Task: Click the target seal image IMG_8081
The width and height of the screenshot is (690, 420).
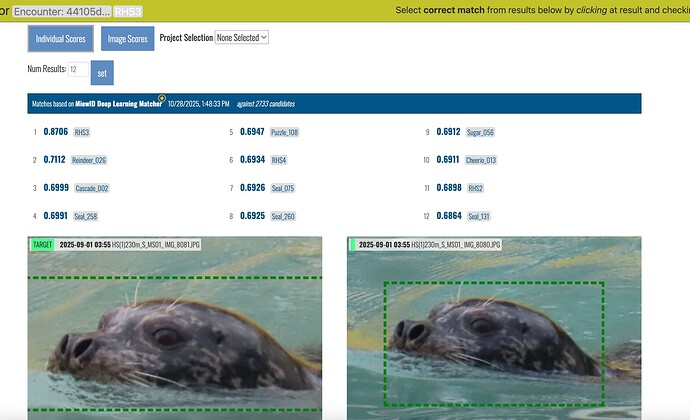Action: coord(175,340)
